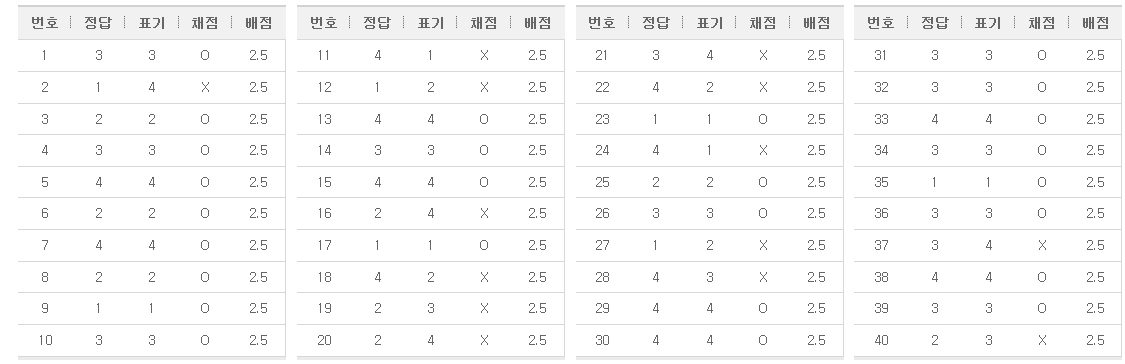
Task: Click the 번호 header in the 31–40 table
Action: [880, 23]
